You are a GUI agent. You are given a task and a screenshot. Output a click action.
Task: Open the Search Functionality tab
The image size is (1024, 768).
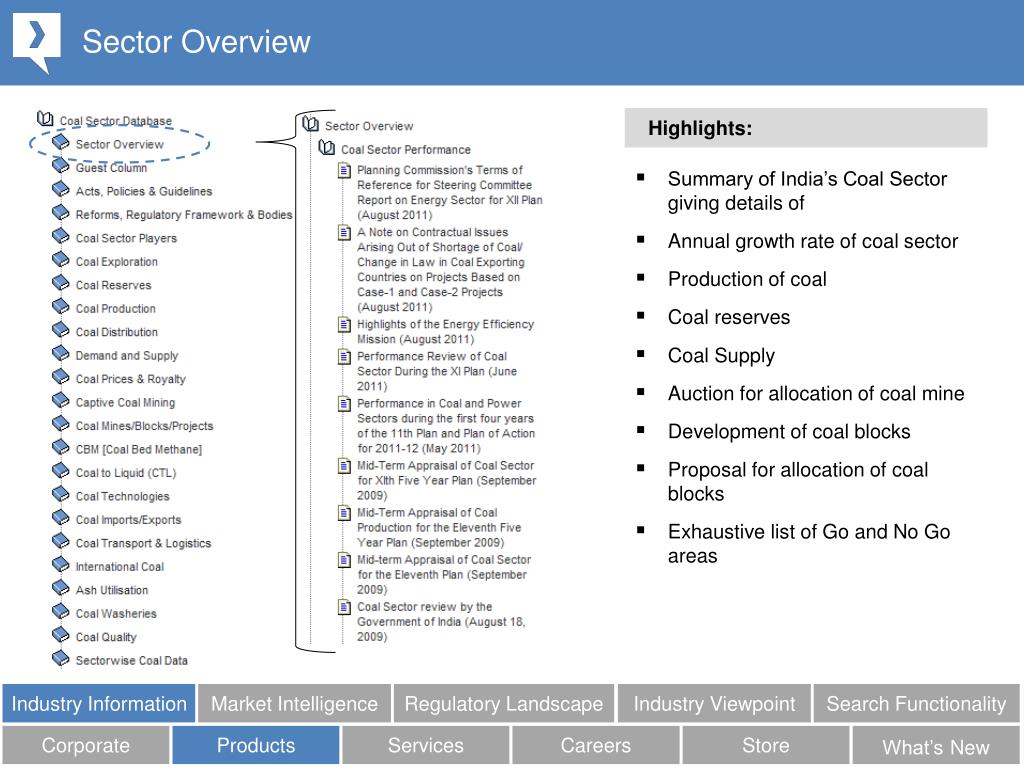(x=916, y=703)
